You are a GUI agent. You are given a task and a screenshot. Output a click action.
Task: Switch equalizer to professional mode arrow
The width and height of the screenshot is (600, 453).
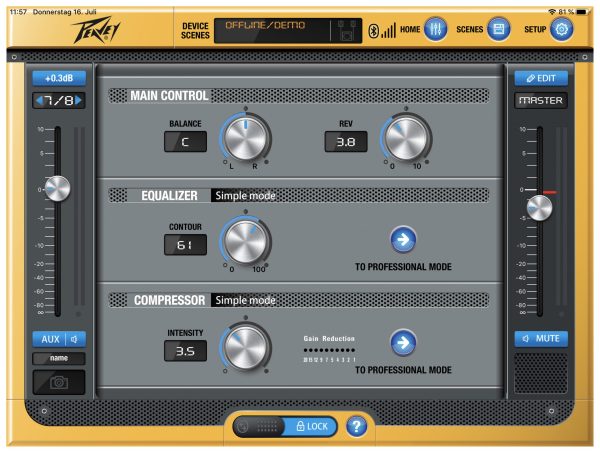[x=403, y=240]
